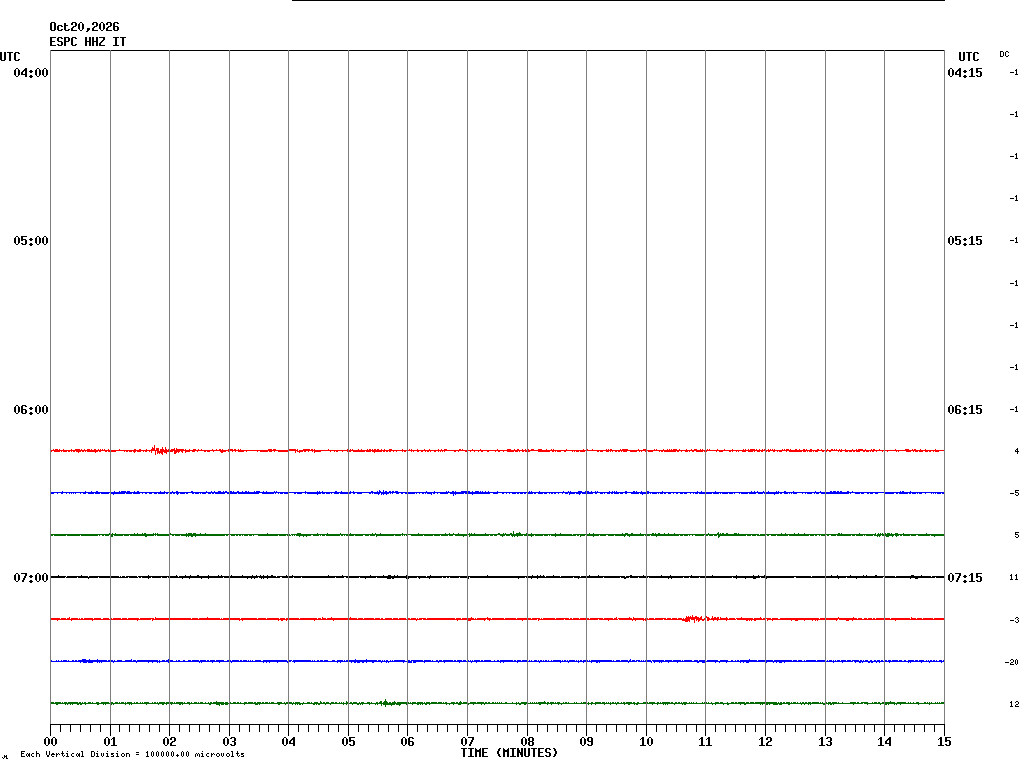This screenshot has height=768, width=1024.
Task: Click the 07:00 start time label
Action: 31,578
